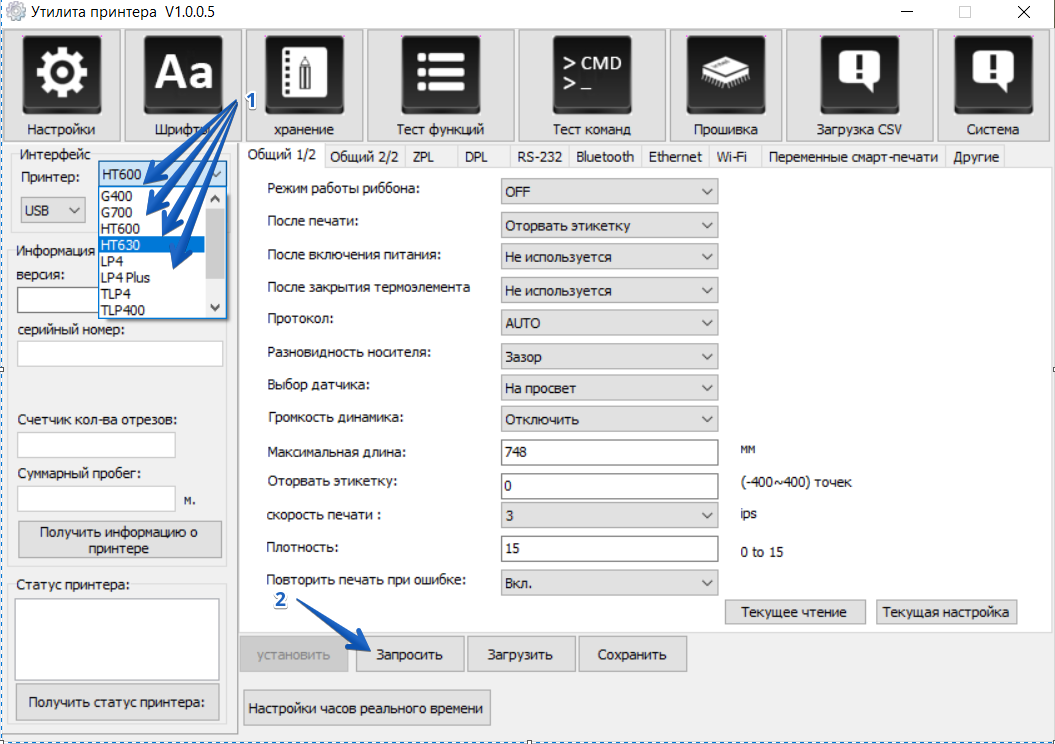
Task: Switch to the Bluetooth tab
Action: pos(604,157)
